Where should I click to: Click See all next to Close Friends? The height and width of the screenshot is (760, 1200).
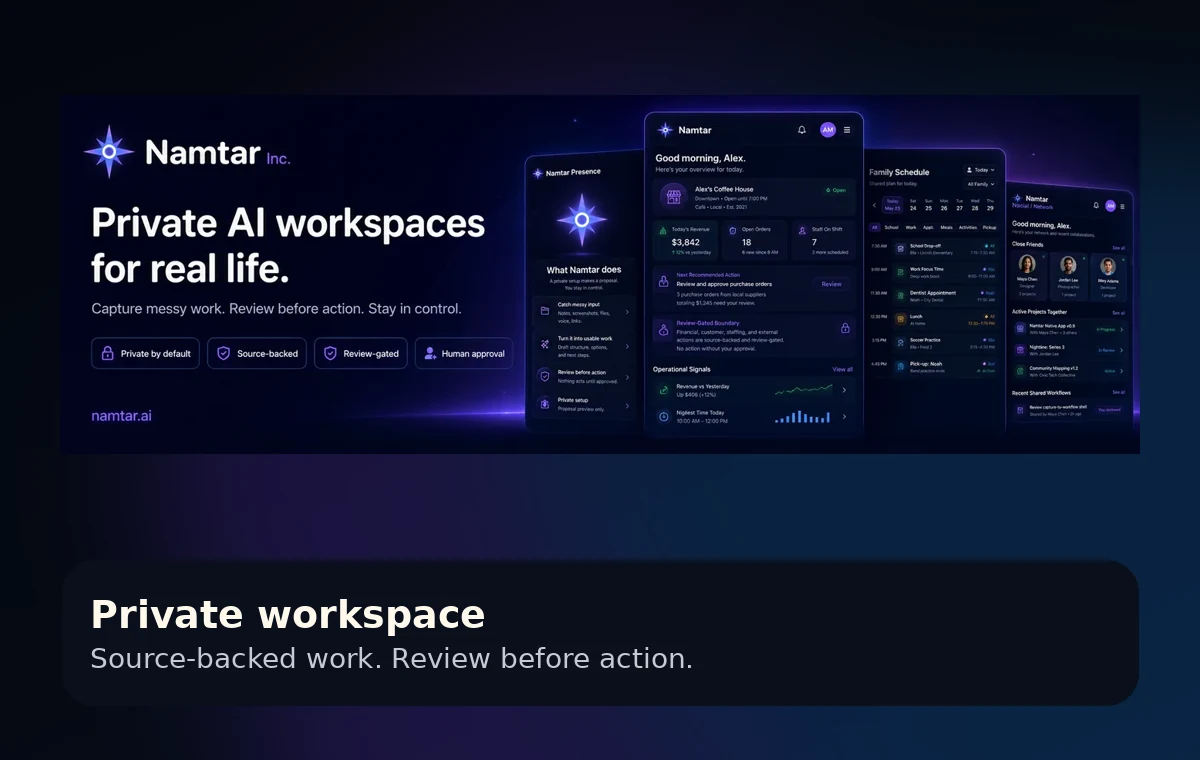(x=1119, y=248)
